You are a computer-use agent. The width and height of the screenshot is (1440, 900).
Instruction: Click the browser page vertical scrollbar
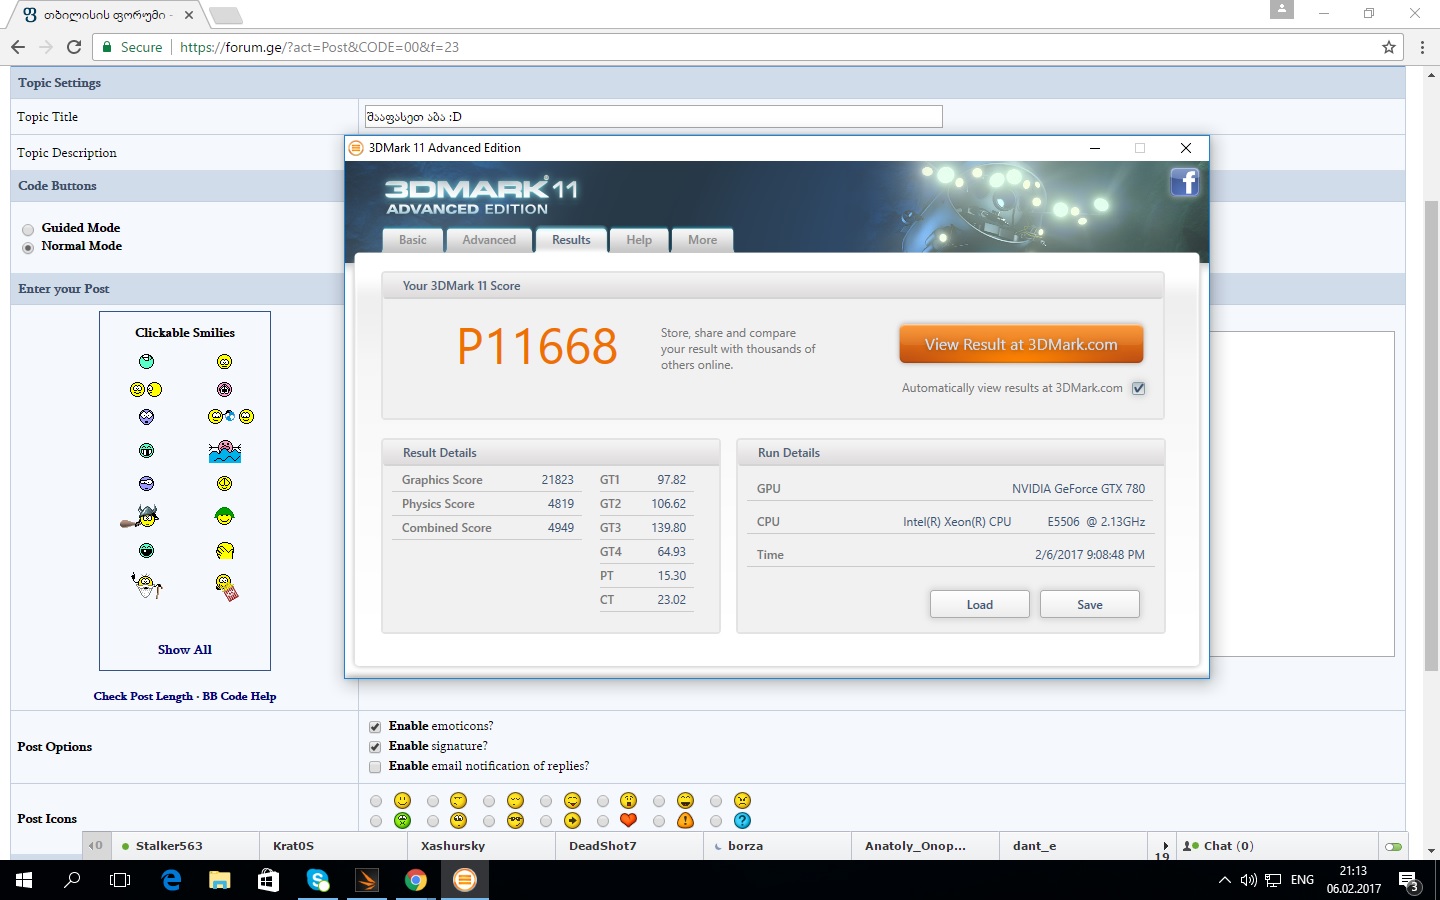[x=1431, y=435]
